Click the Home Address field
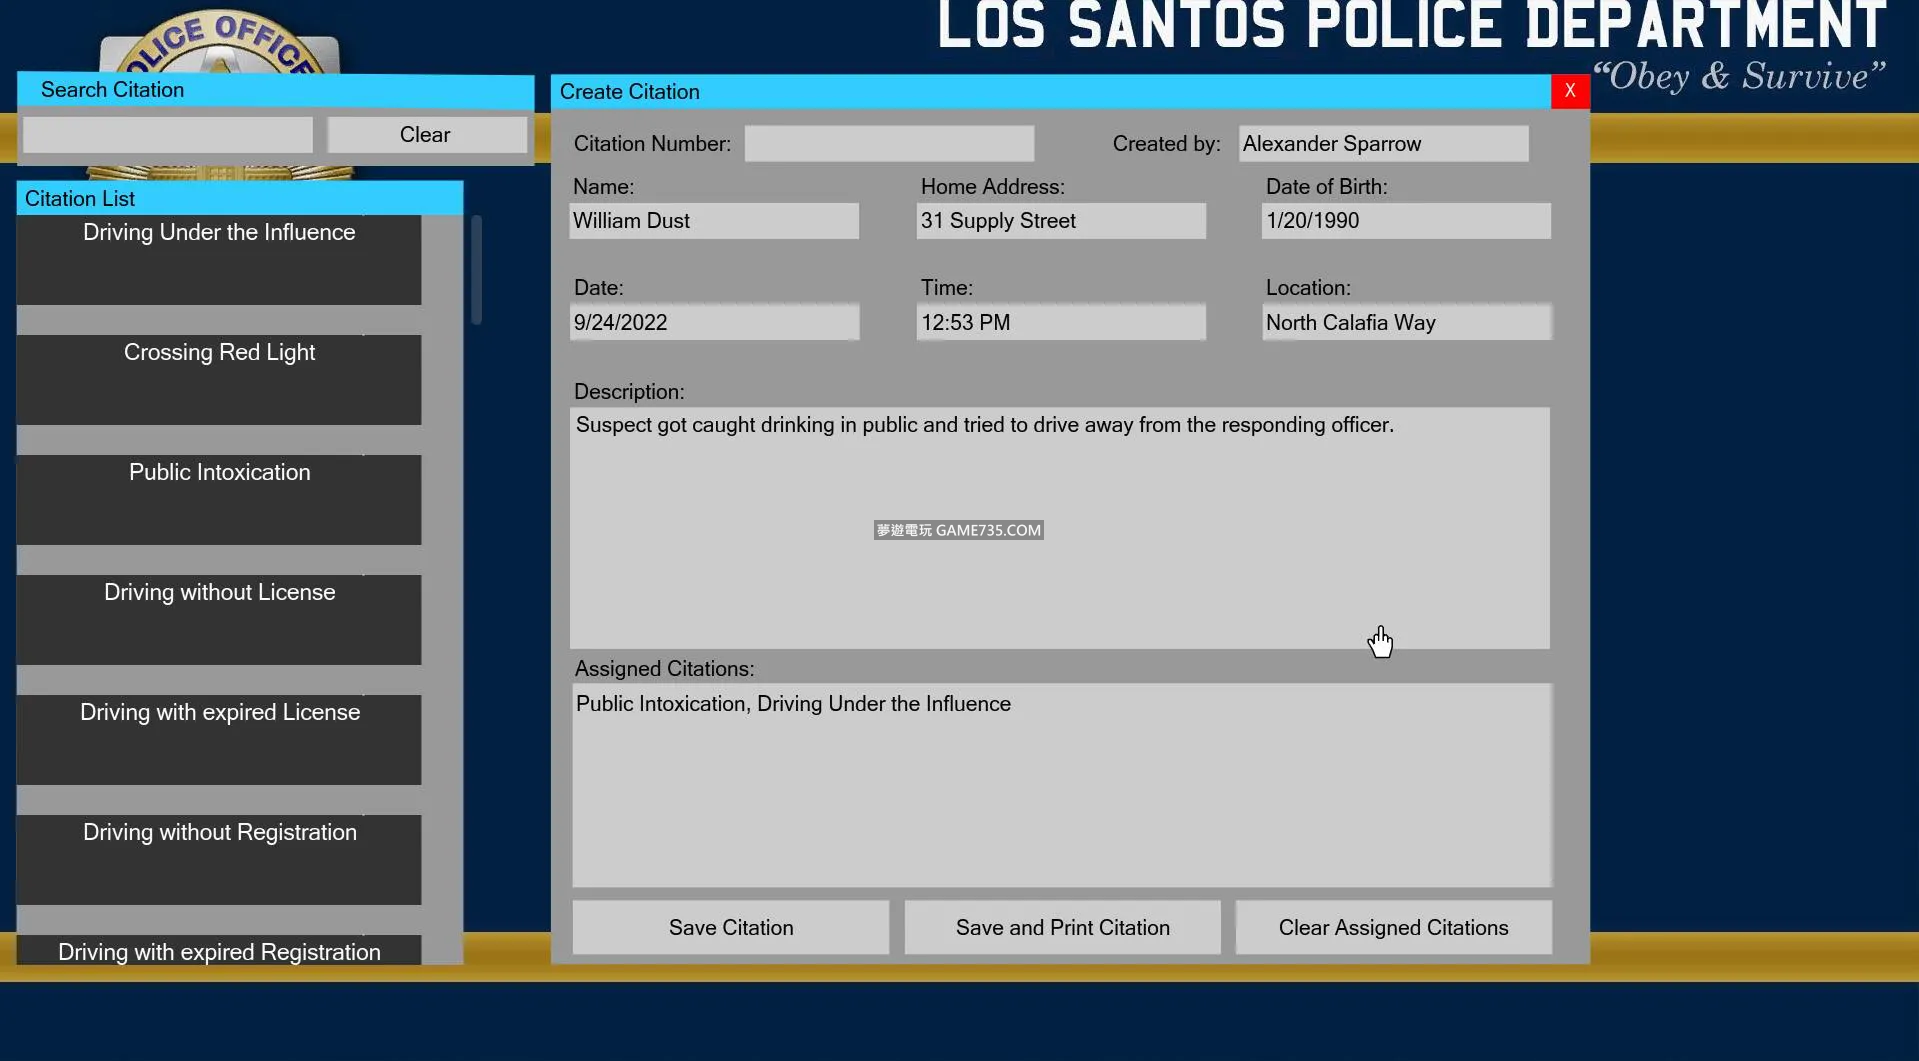The image size is (1919, 1061). tap(1060, 221)
